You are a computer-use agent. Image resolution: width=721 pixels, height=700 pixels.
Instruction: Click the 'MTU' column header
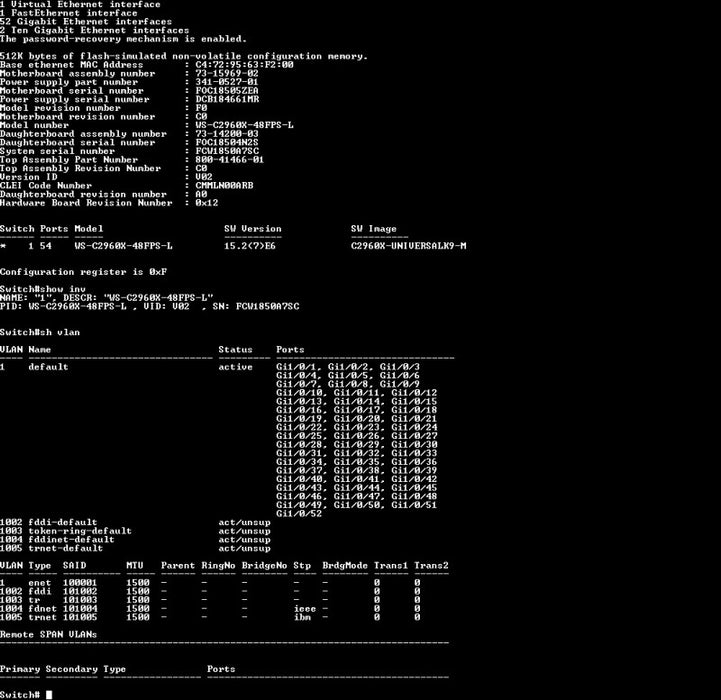point(135,566)
